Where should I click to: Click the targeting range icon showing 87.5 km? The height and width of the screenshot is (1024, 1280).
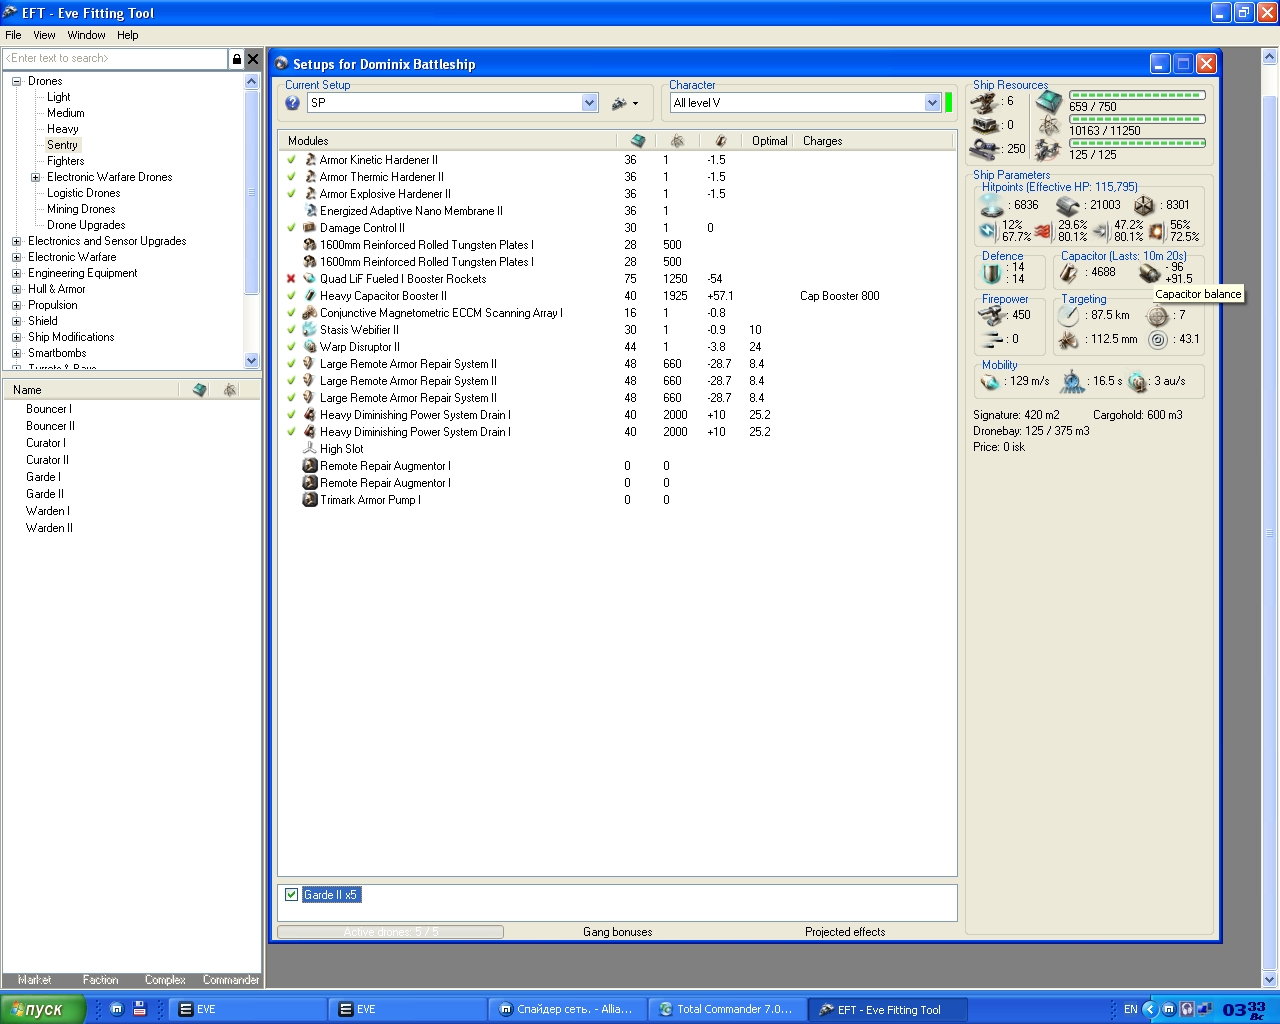tap(1069, 316)
